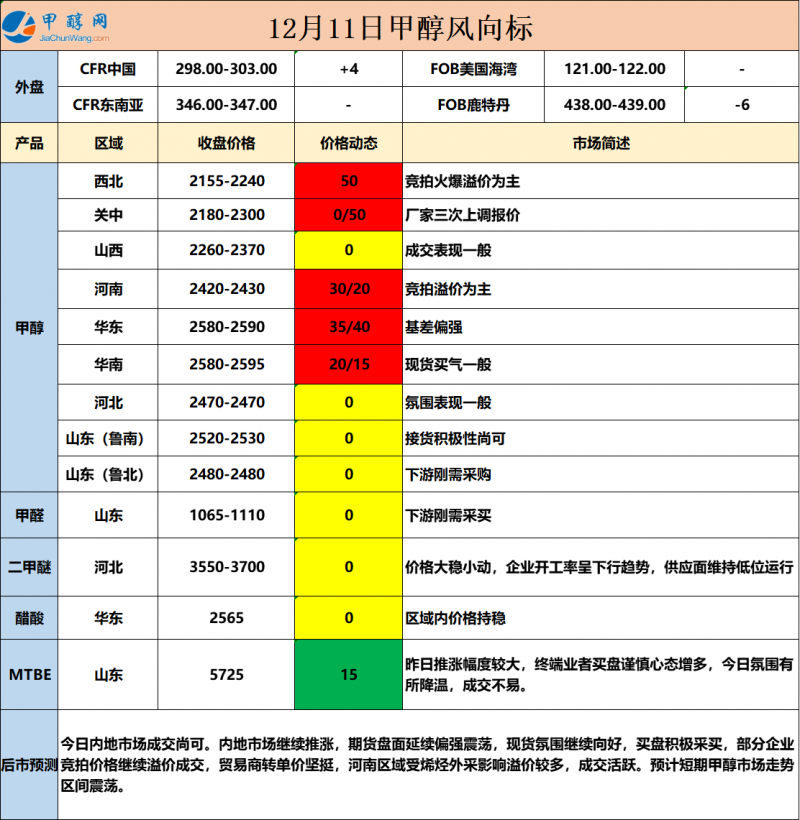
Task: Select the FOB美国海湾 cell
Action: pos(474,69)
